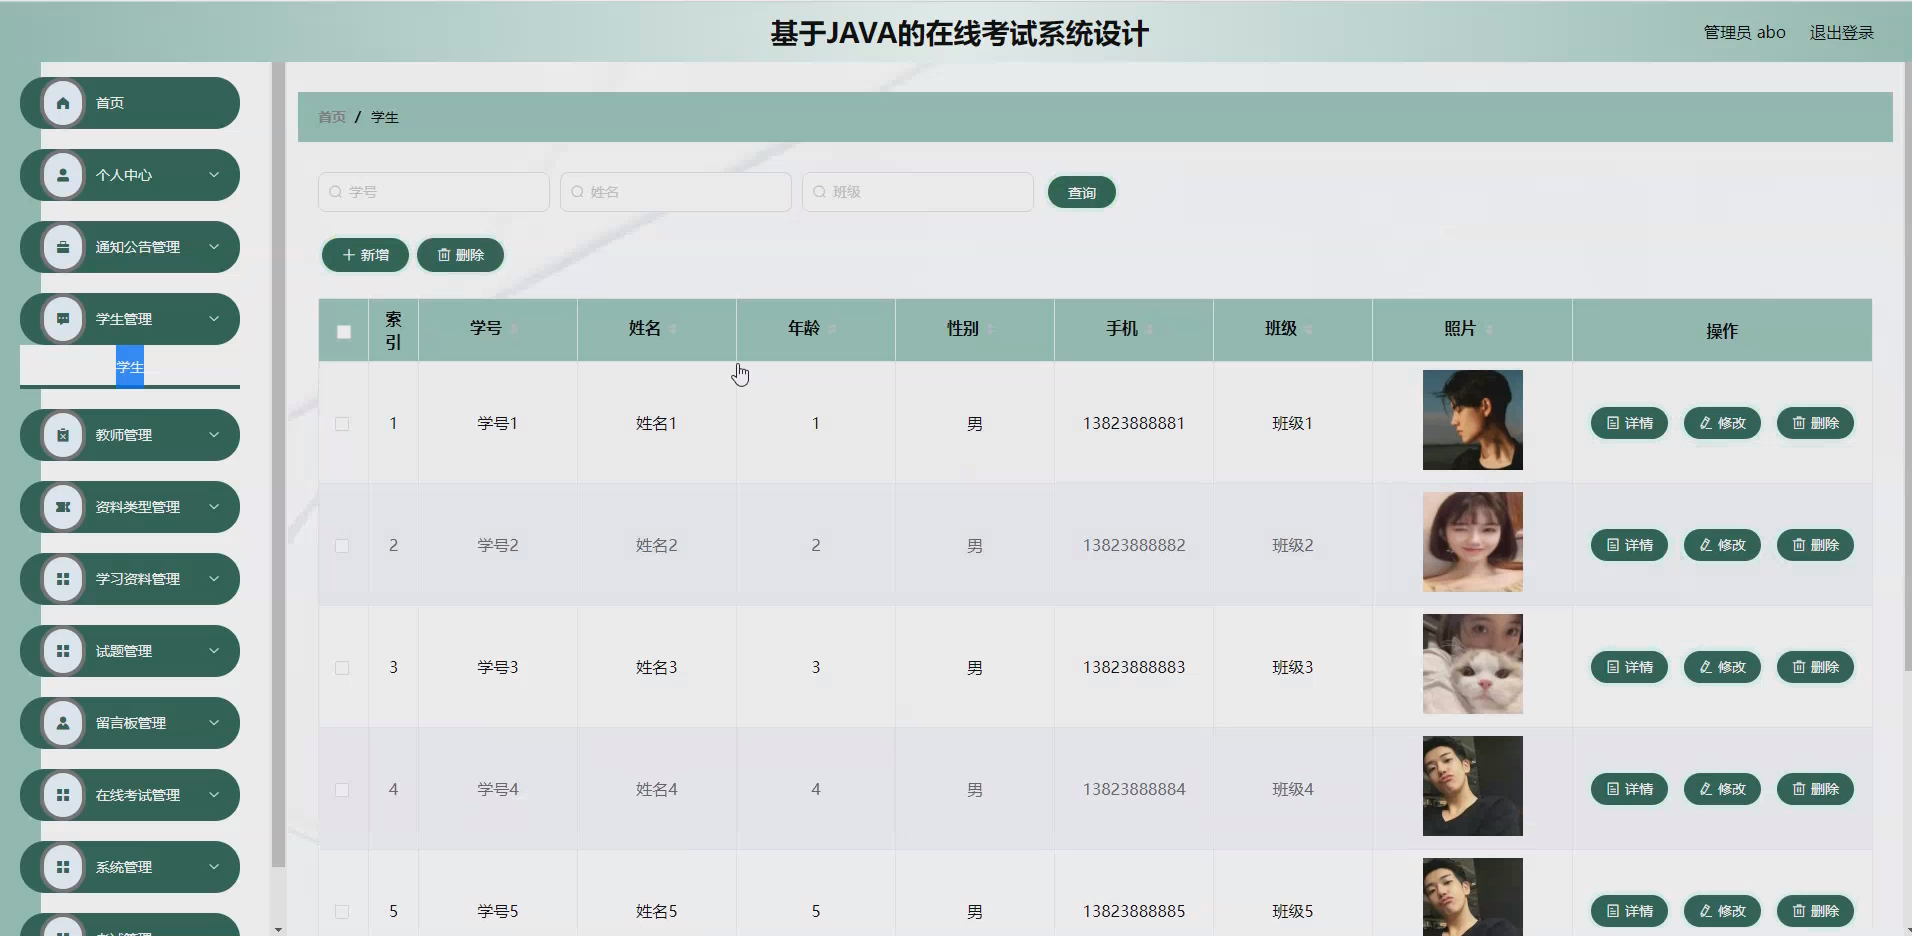Viewport: 1912px width, 936px height.
Task: Click the 个人中心 user profile icon
Action: pos(63,174)
